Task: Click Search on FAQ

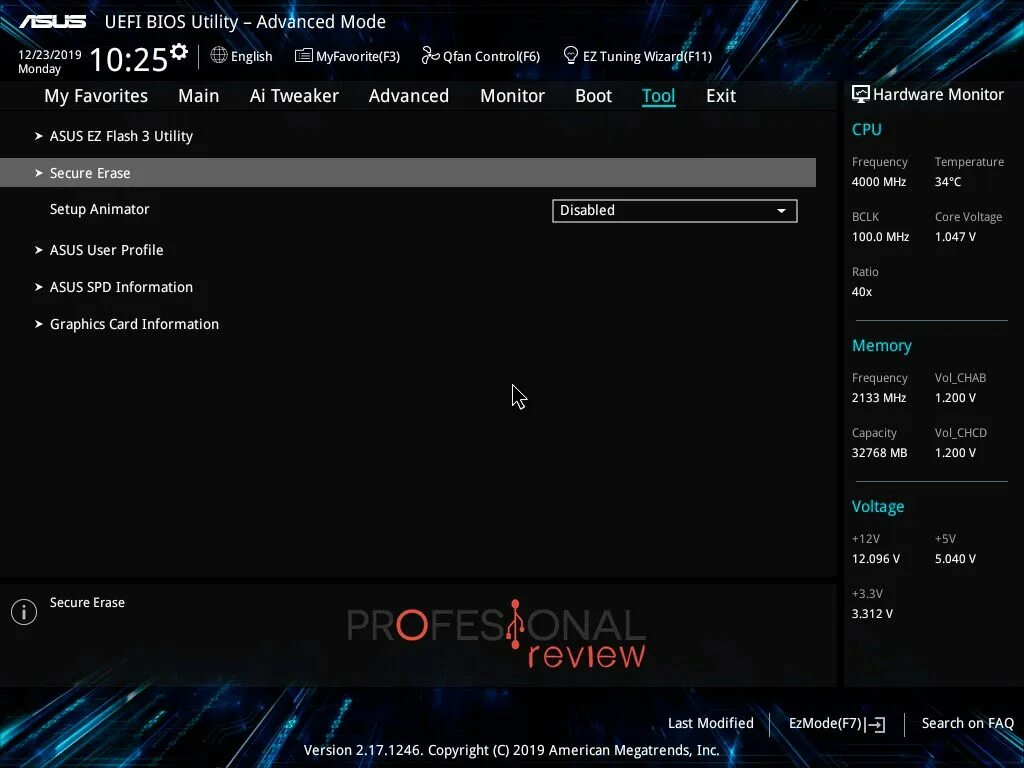Action: click(x=967, y=724)
